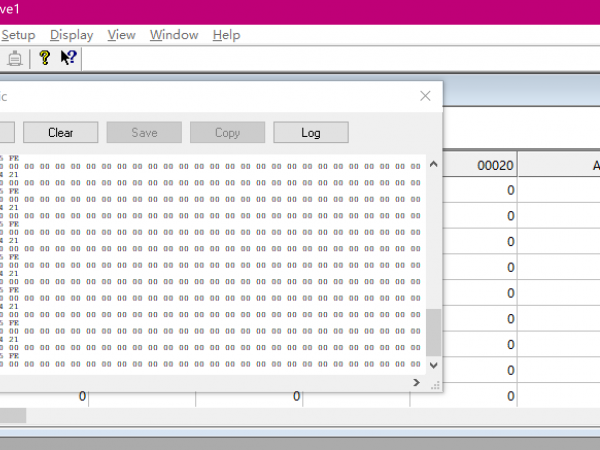Image resolution: width=600 pixels, height=450 pixels.
Task: Click the vertical scrollbar thumb in the traffic log
Action: click(x=433, y=332)
